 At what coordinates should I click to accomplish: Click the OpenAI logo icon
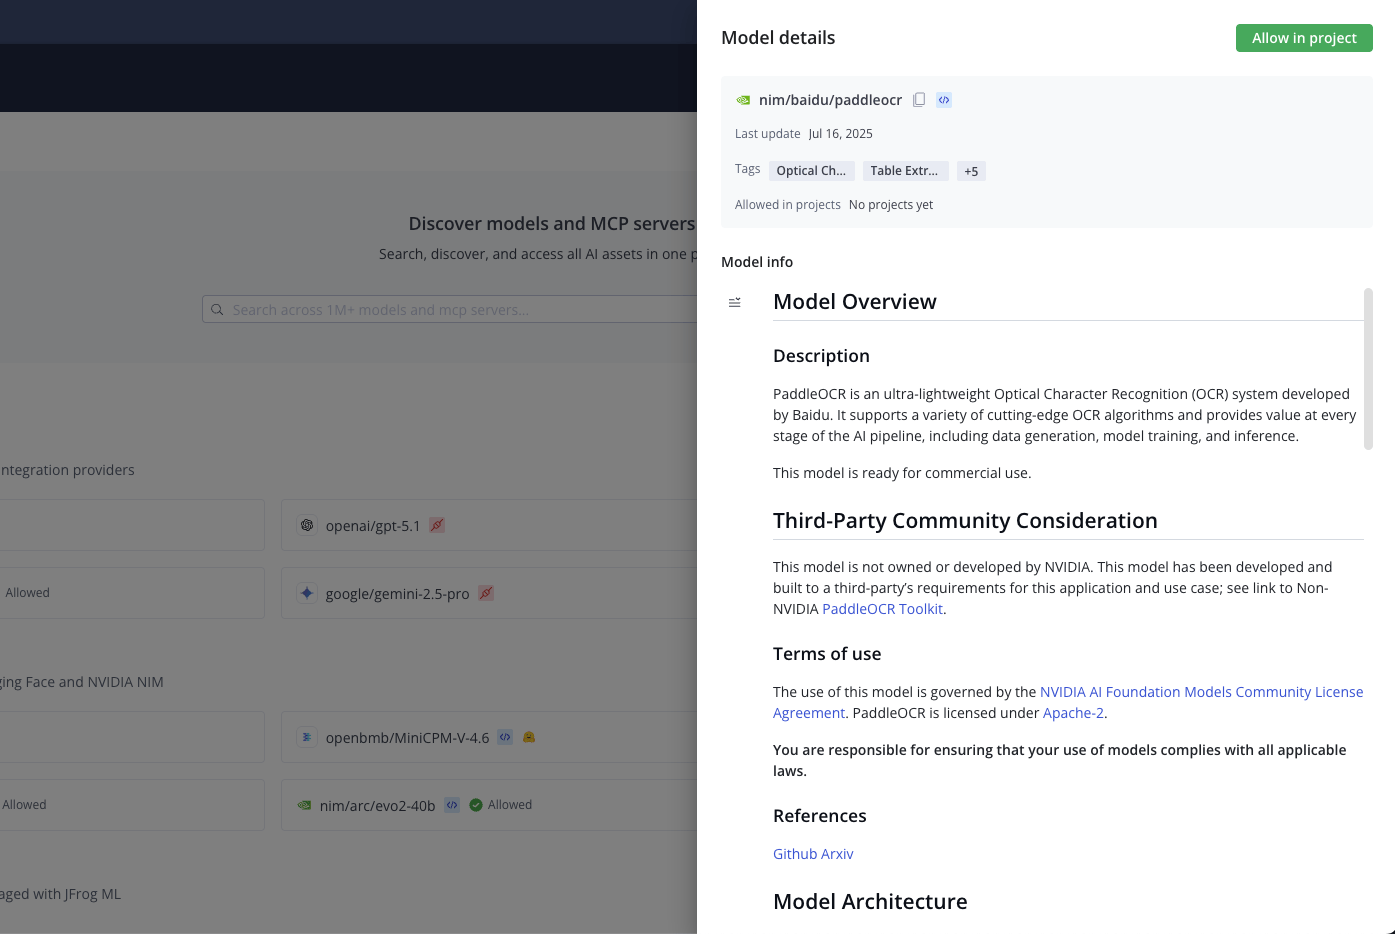coord(307,525)
